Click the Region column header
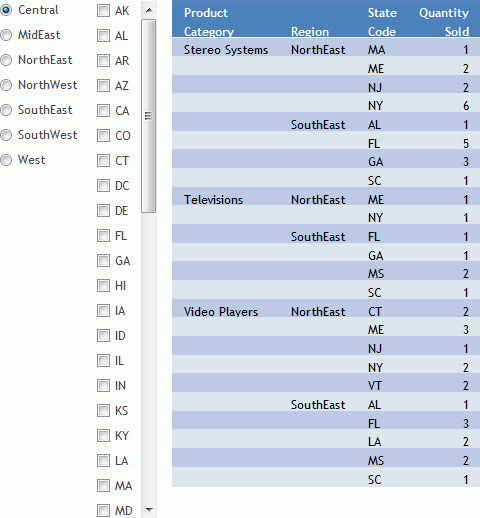The height and width of the screenshot is (518, 480). pos(310,32)
